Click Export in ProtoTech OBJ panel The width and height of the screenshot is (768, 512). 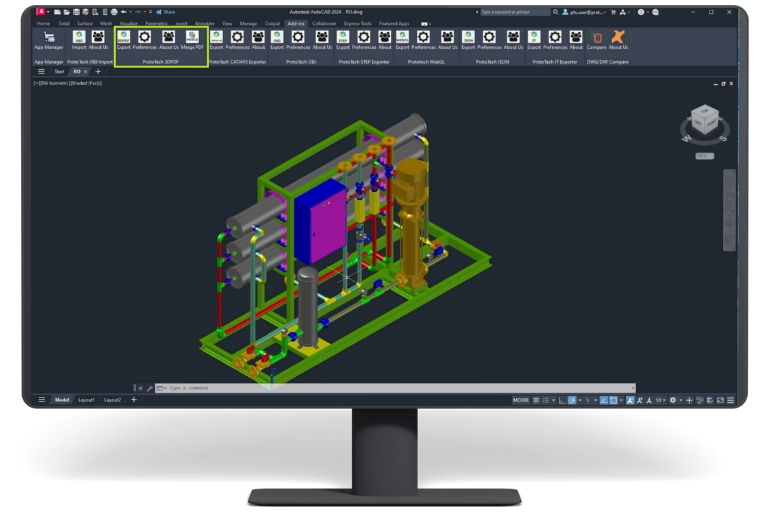tap(277, 40)
